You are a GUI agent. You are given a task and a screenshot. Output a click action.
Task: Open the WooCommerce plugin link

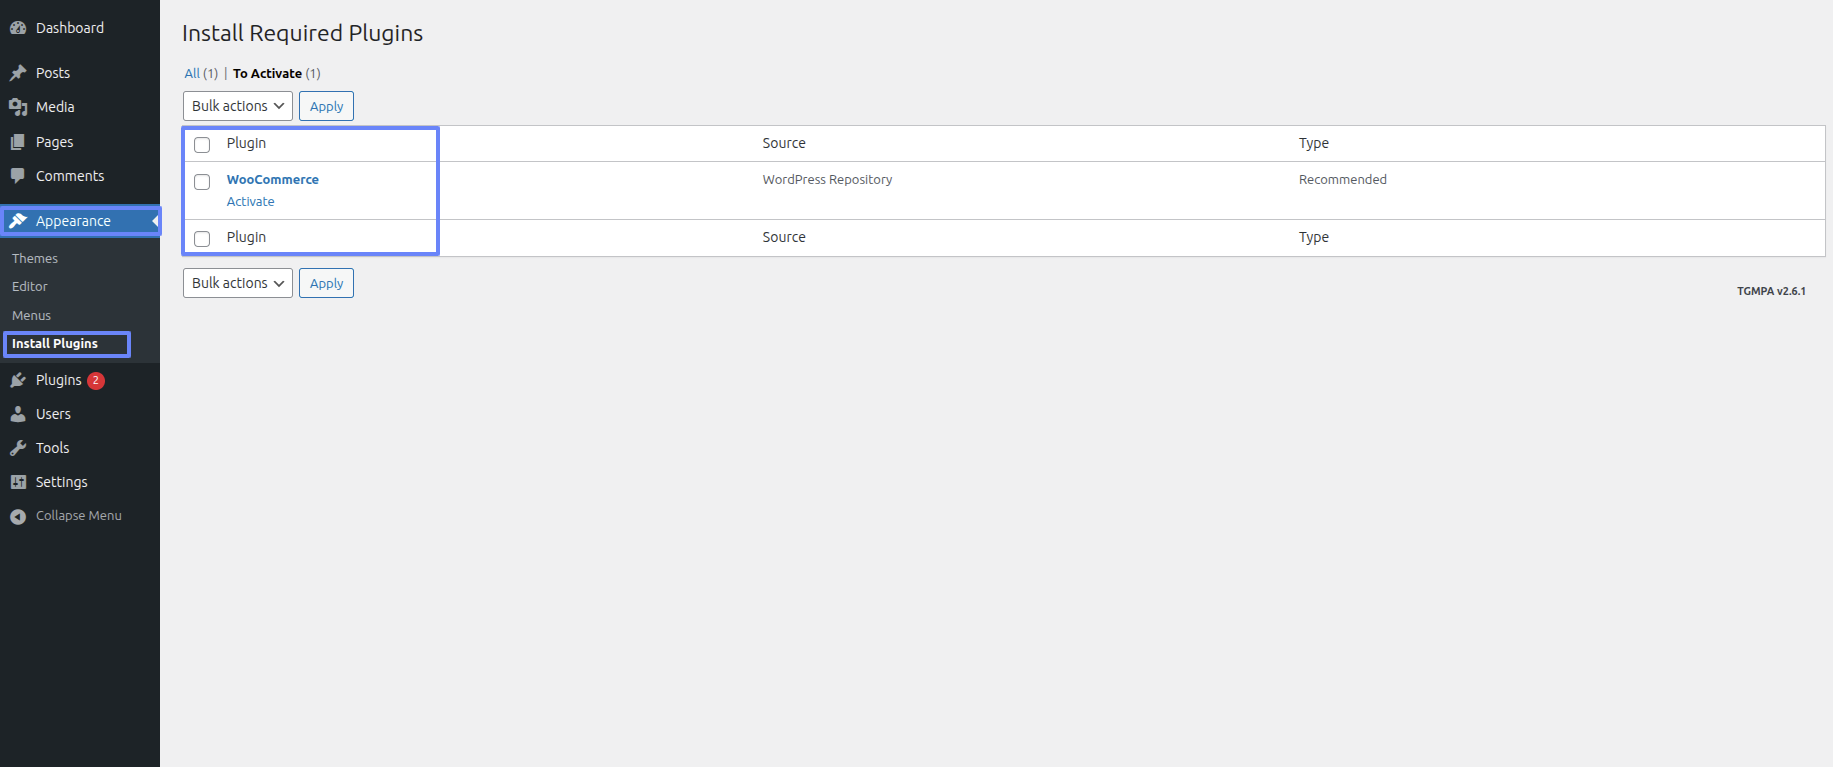tap(273, 180)
